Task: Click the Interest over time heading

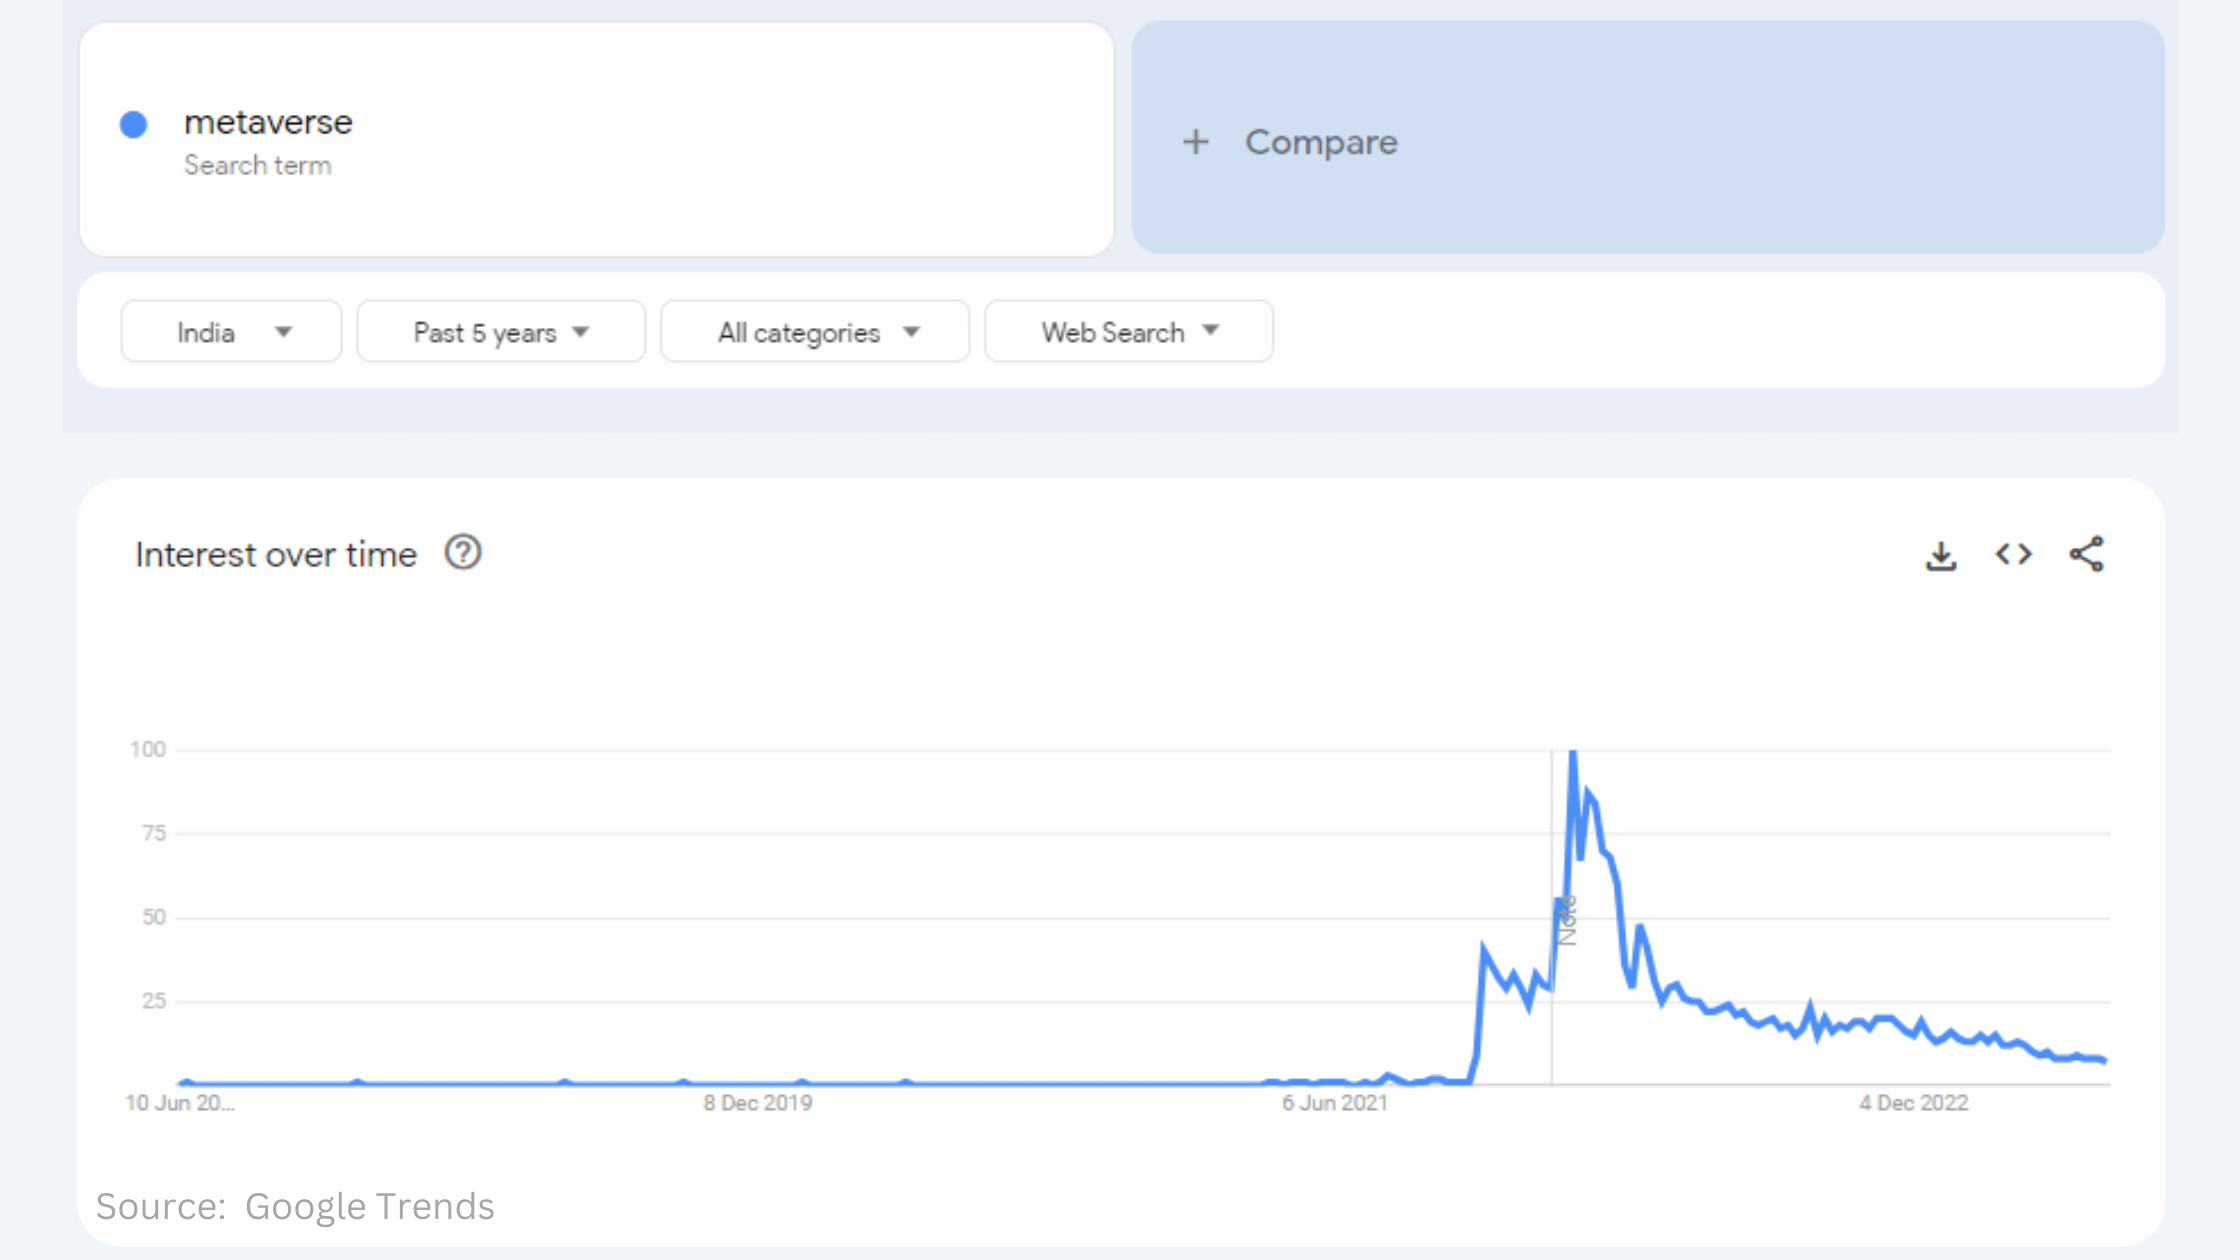Action: (276, 553)
